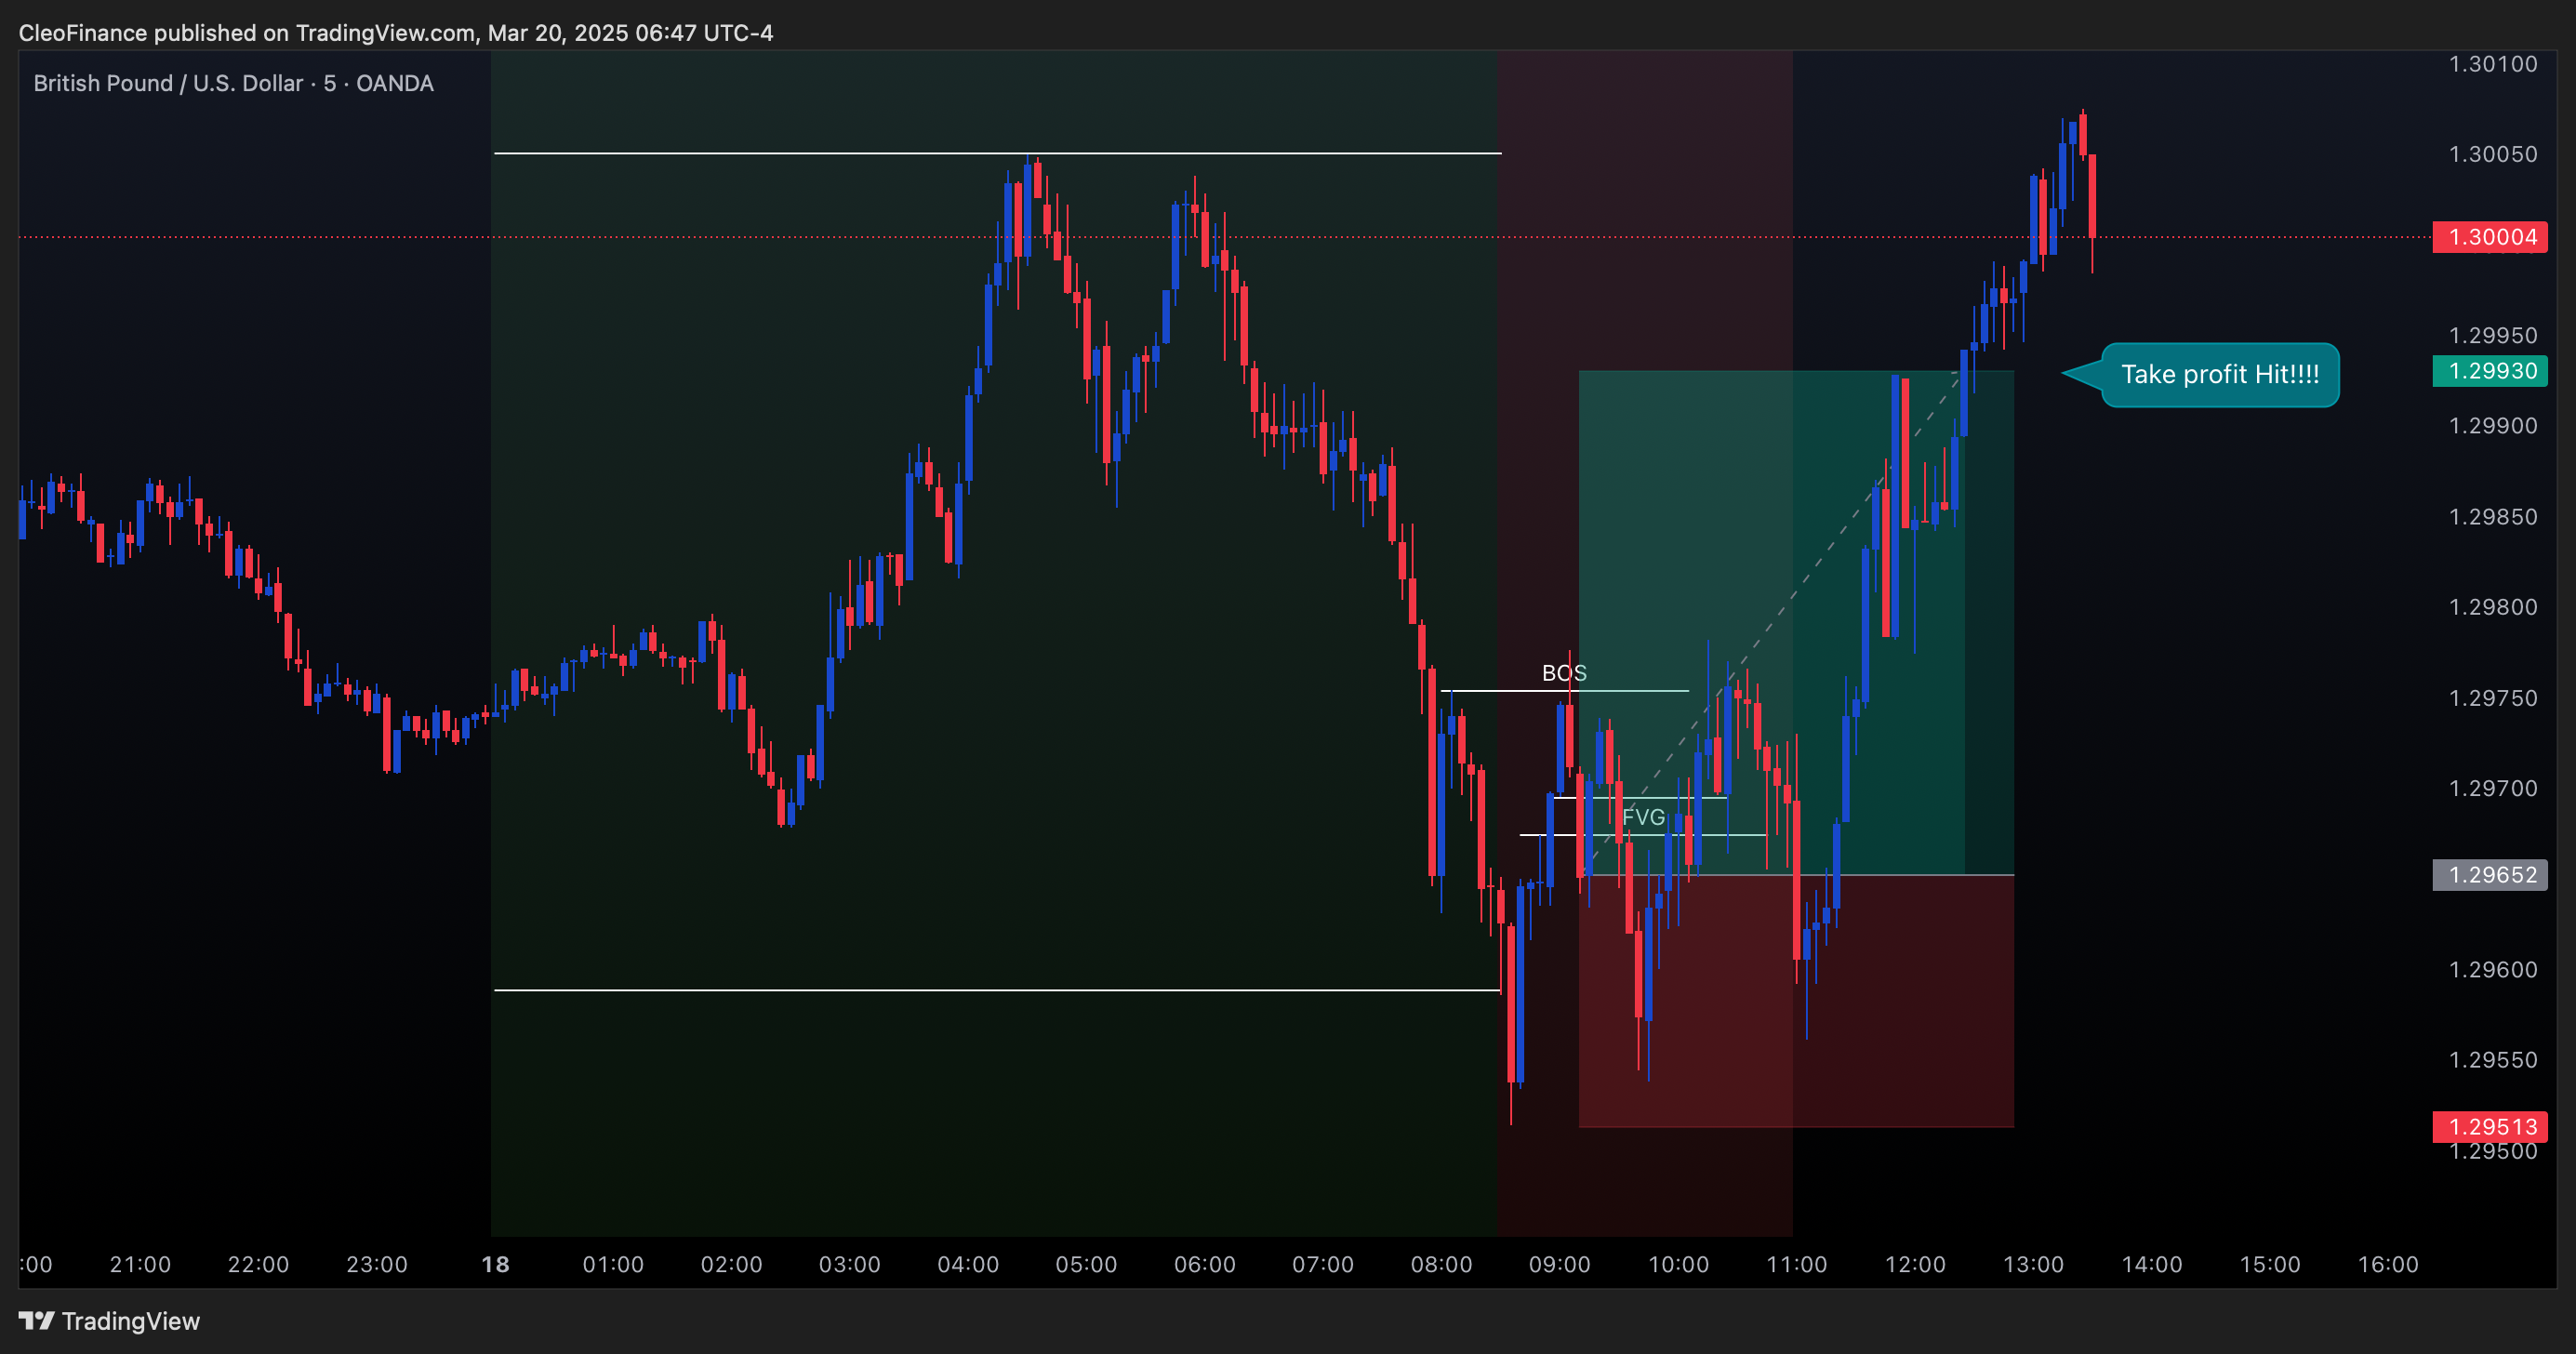This screenshot has width=2576, height=1354.
Task: Click the 23:00 time axis label
Action: (377, 1264)
